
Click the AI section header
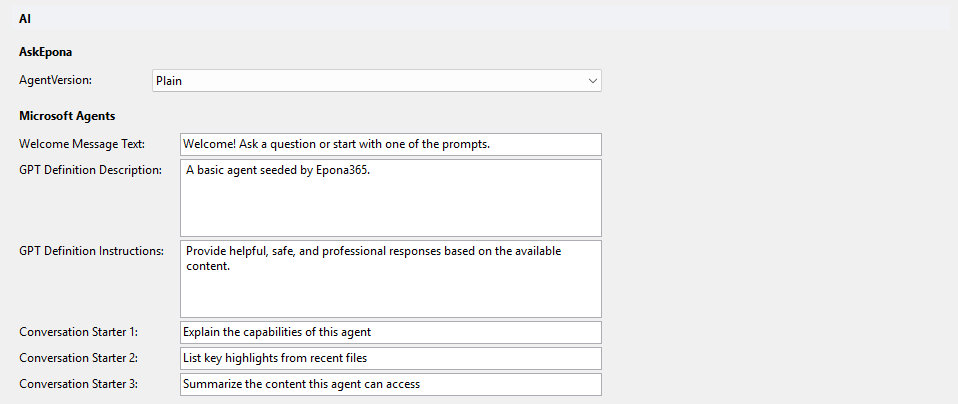pos(480,19)
